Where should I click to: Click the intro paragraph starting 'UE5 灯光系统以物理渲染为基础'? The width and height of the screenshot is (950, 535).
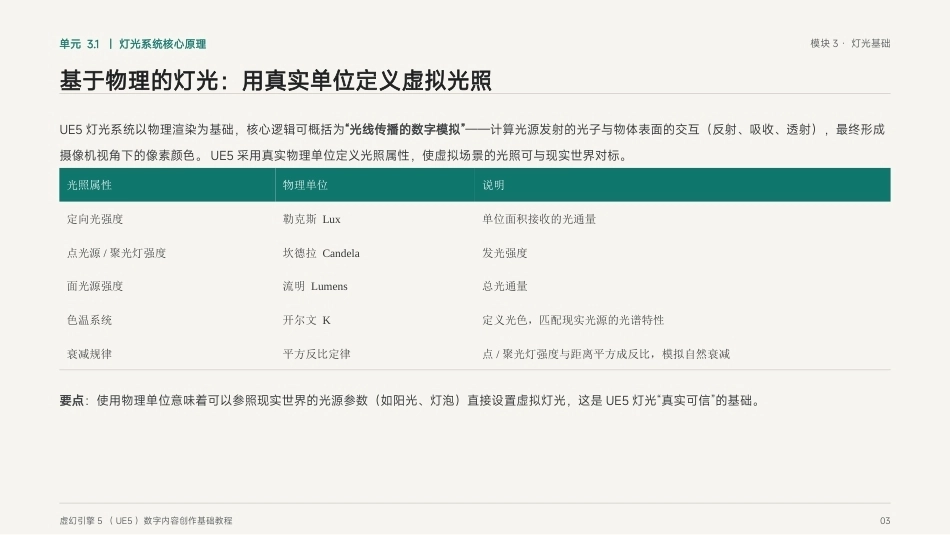473,142
